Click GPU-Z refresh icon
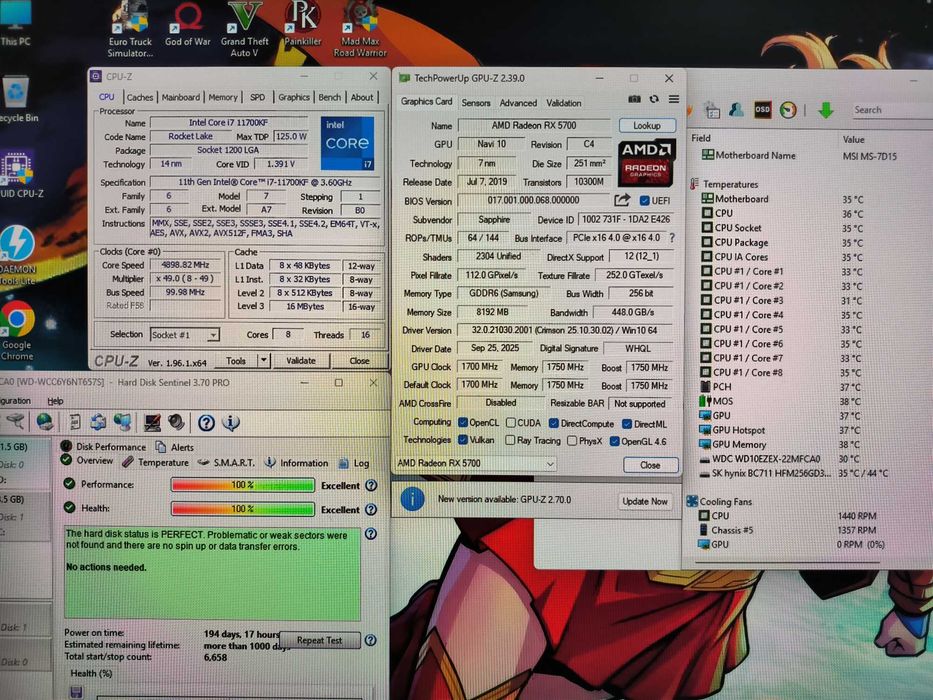The height and width of the screenshot is (700, 933). [x=654, y=99]
